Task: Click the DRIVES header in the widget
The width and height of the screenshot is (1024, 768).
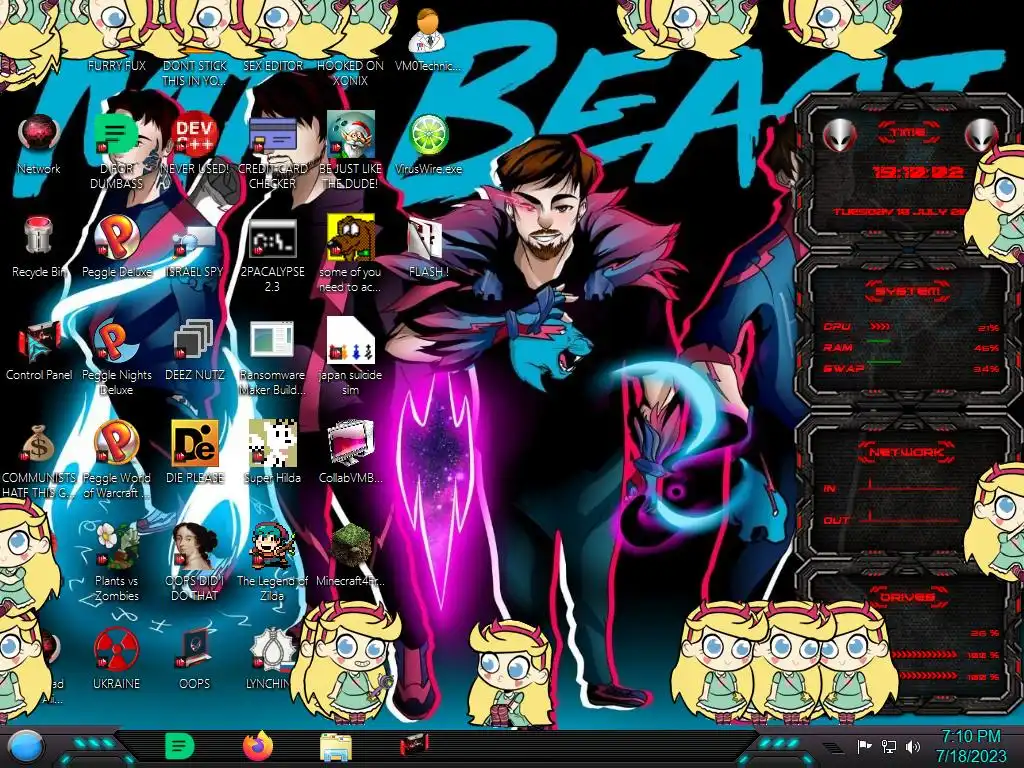Action: tap(906, 597)
